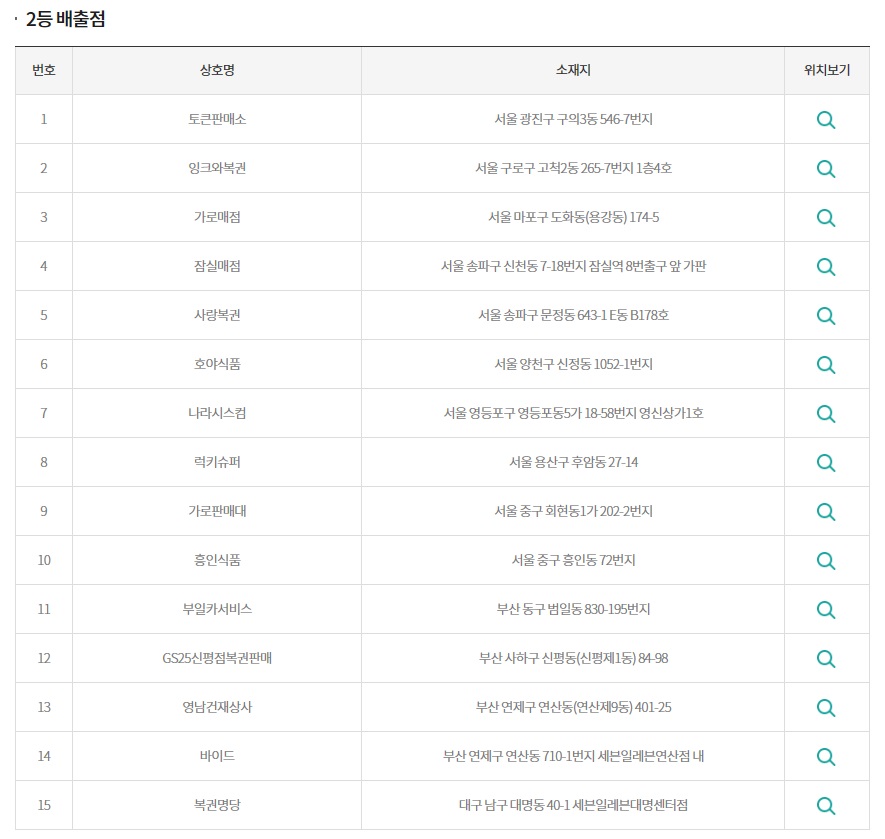This screenshot has height=839, width=885.
Task: Select store name GS25신평점복권판매
Action: click(x=217, y=658)
